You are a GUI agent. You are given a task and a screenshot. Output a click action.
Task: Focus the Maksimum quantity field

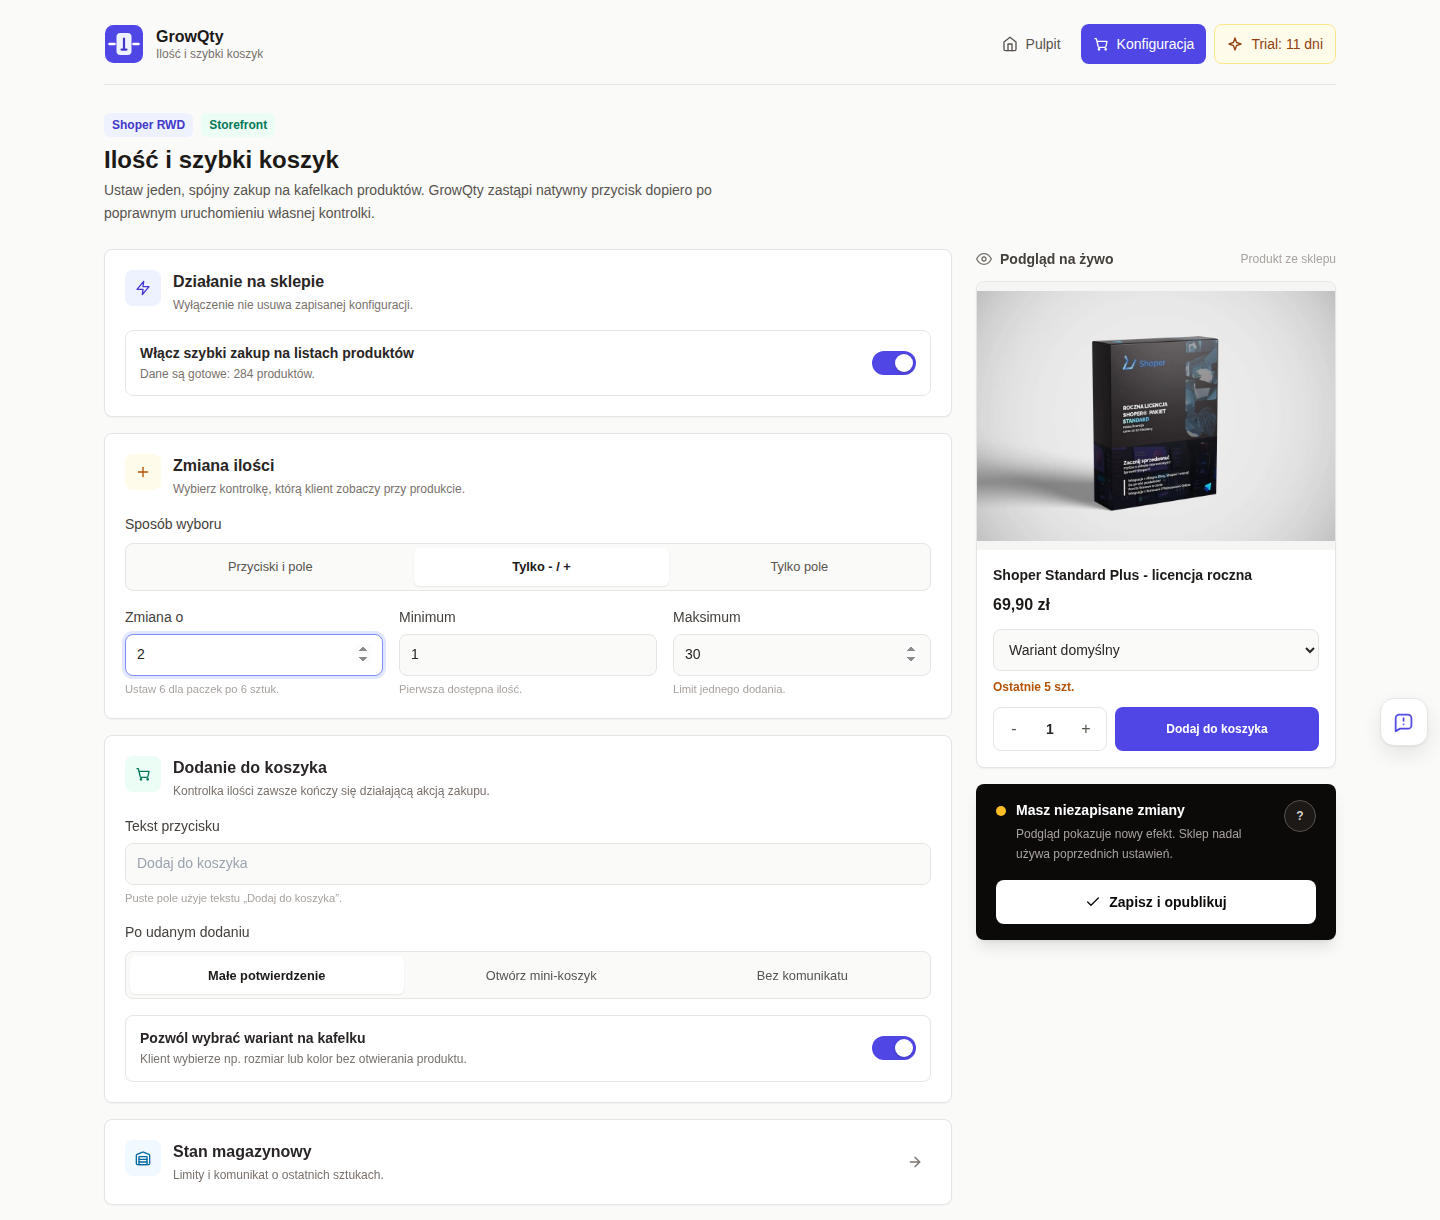point(802,655)
